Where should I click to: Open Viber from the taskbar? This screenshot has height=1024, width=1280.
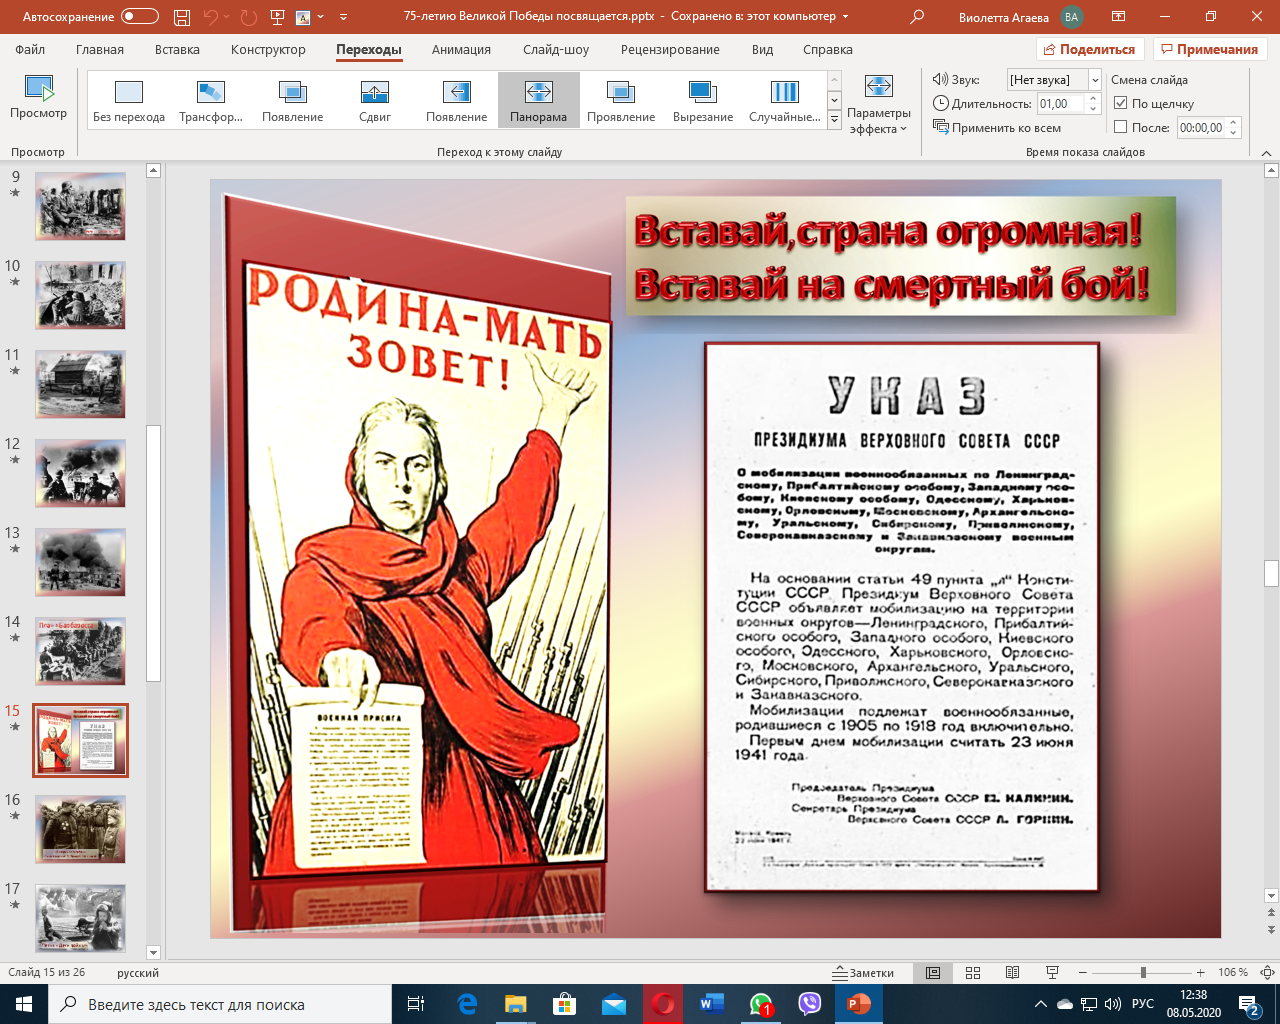(x=809, y=1004)
